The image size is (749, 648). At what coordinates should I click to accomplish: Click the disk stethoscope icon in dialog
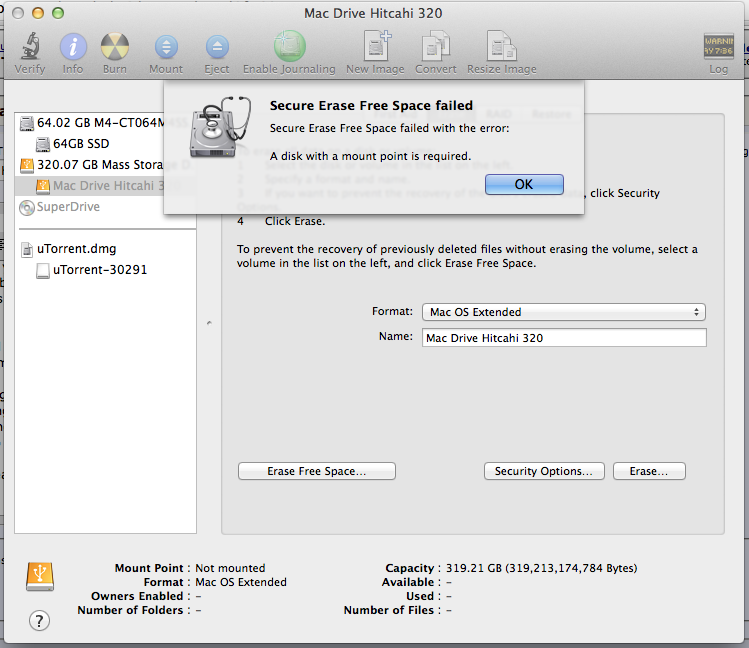[220, 127]
